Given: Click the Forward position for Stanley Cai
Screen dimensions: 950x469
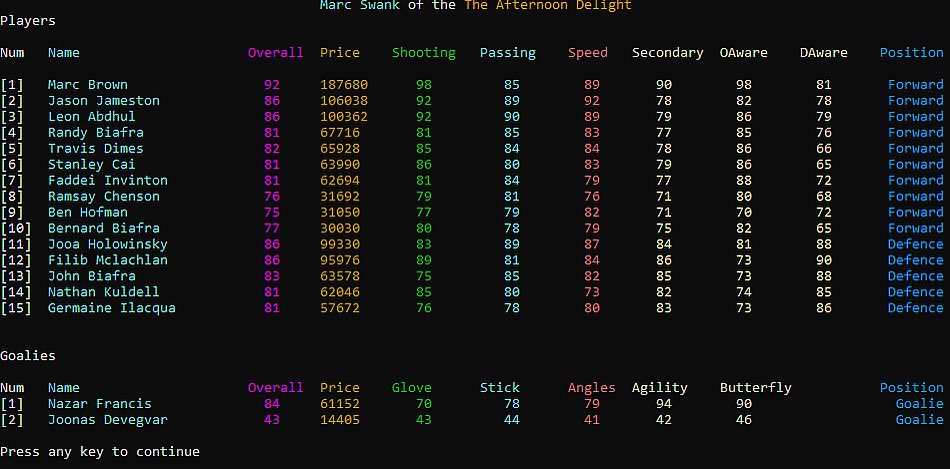Looking at the screenshot, I should coord(915,164).
